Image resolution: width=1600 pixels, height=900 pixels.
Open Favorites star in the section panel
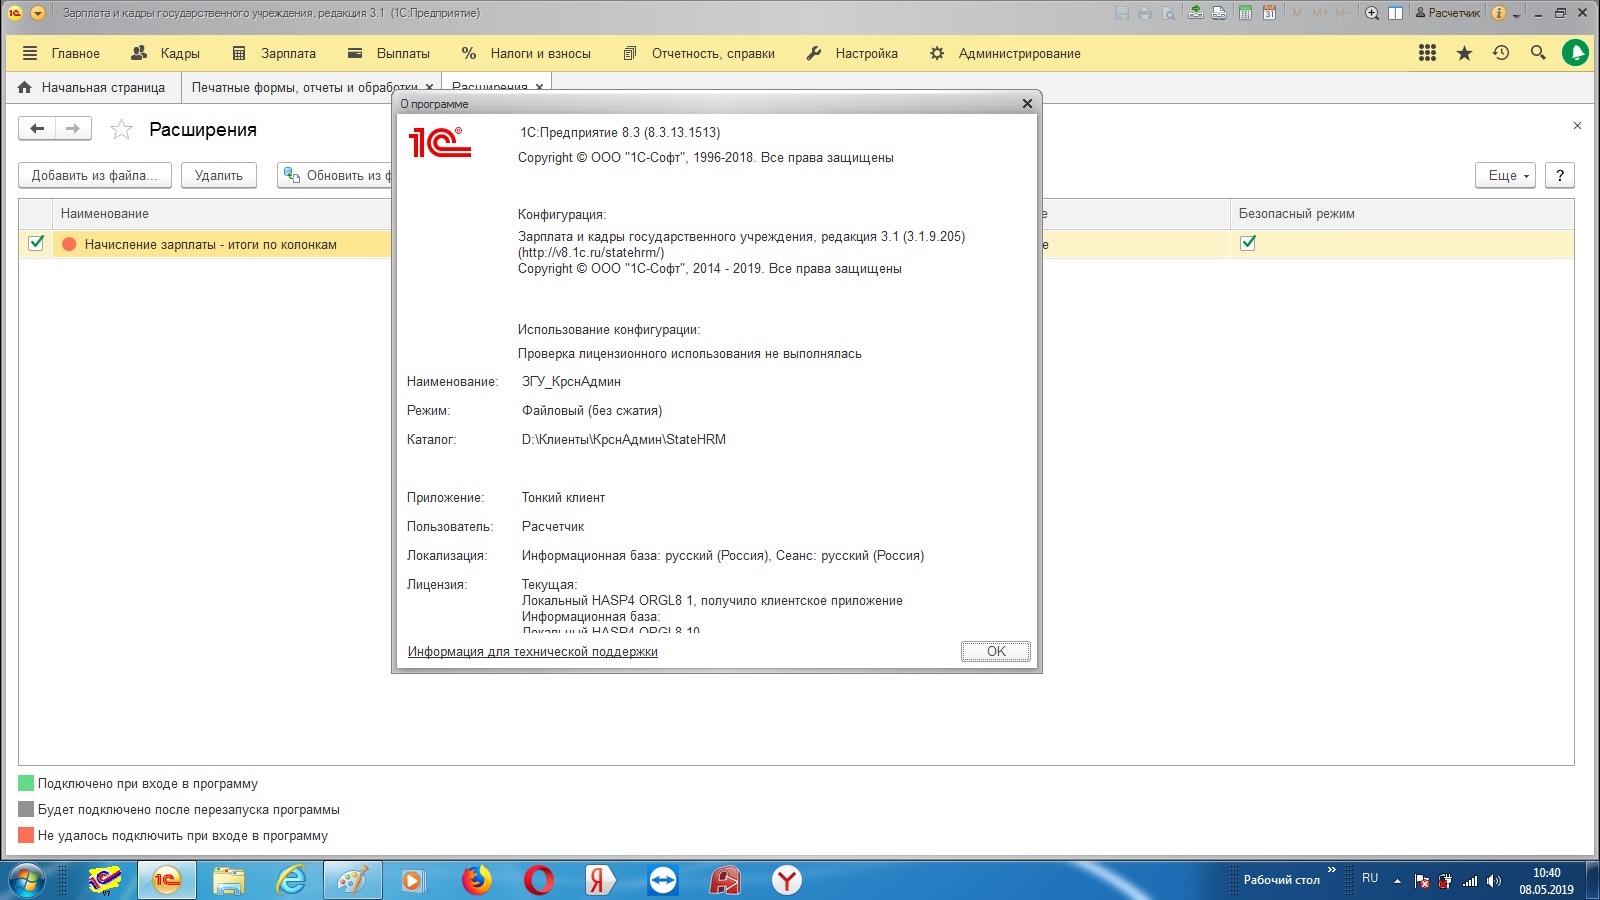[x=1464, y=53]
